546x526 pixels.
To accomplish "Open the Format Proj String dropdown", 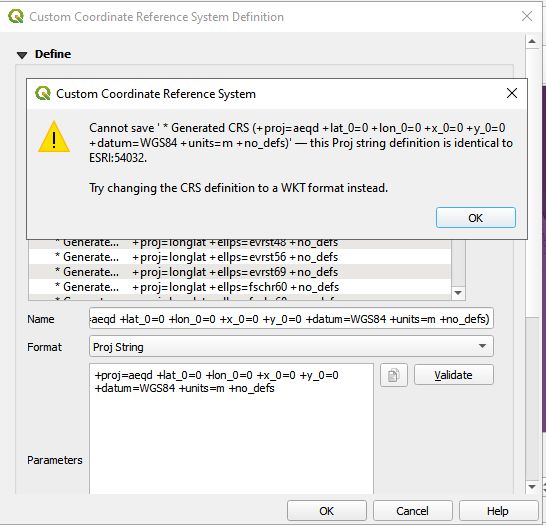I will pos(291,346).
